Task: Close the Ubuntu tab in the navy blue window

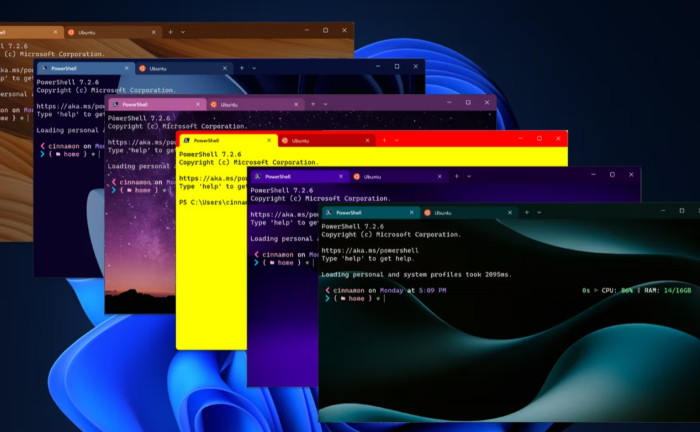Action: pos(225,68)
